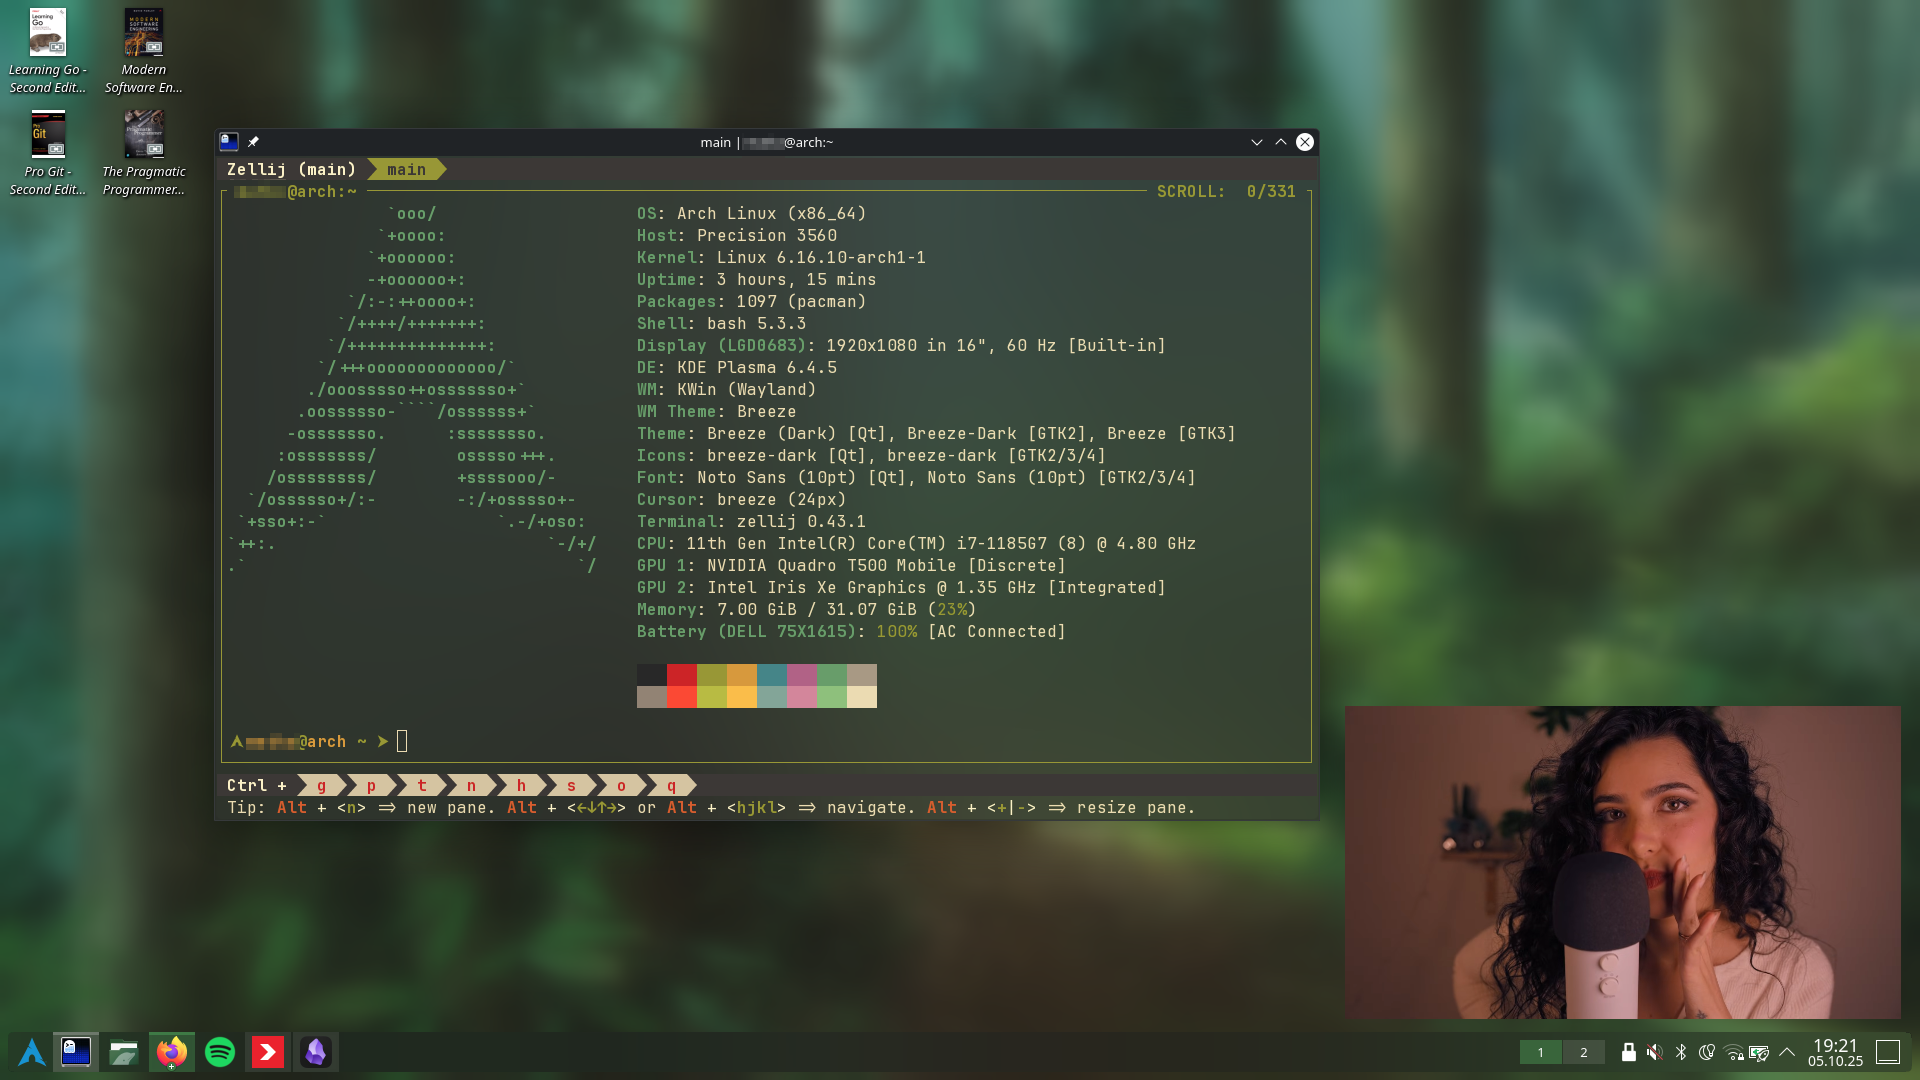Viewport: 1920px width, 1080px height.
Task: Select the 'main' tab in Zellij
Action: point(406,170)
